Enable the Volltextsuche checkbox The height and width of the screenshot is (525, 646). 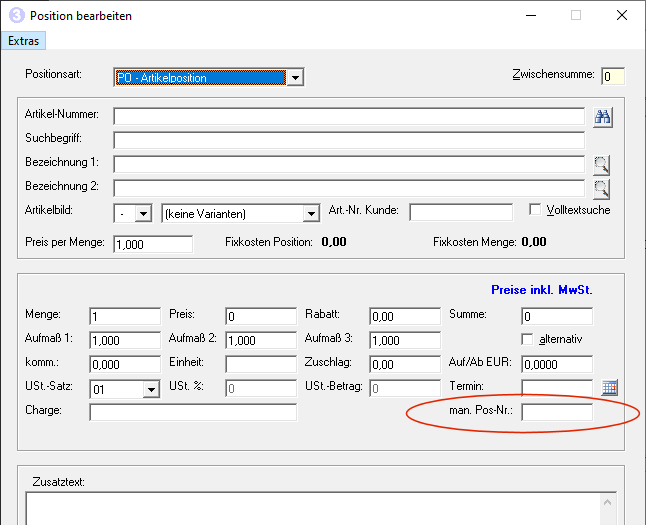[535, 209]
